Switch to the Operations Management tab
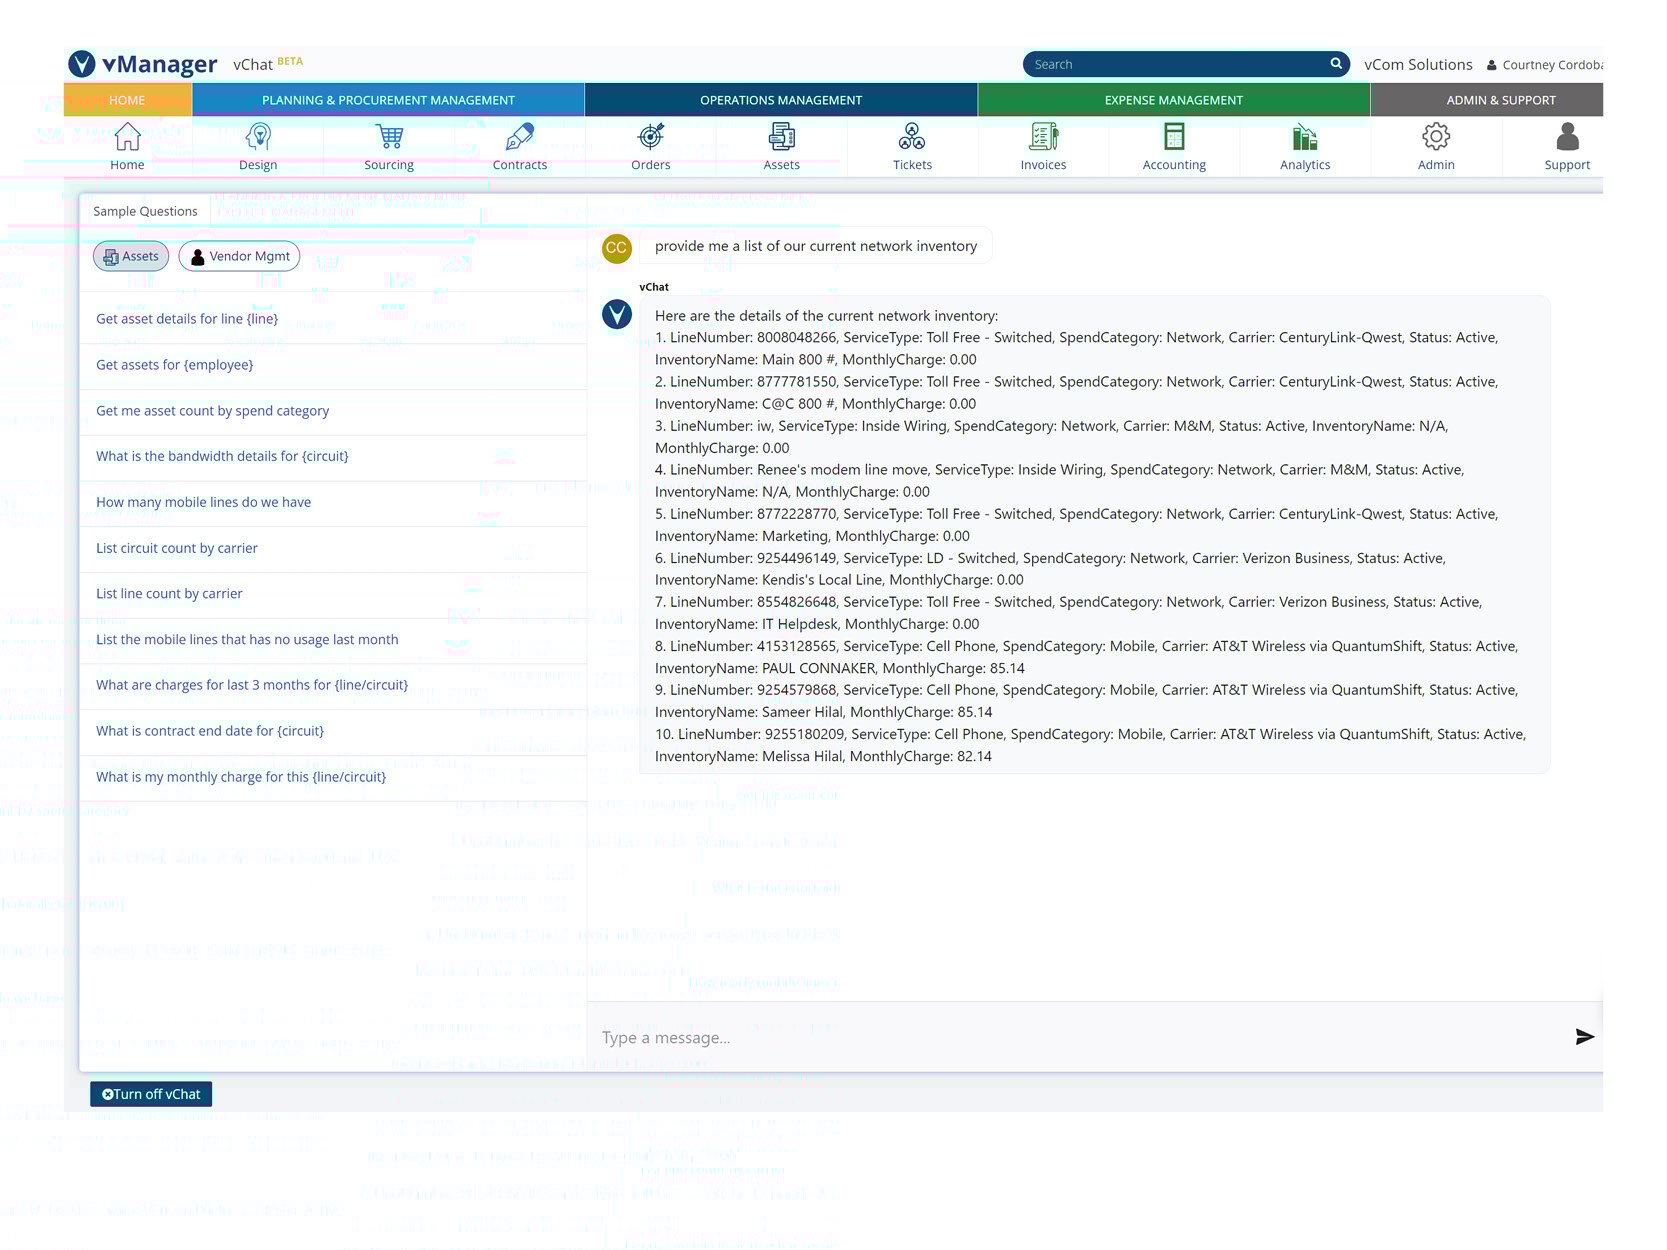1667x1250 pixels. [781, 99]
